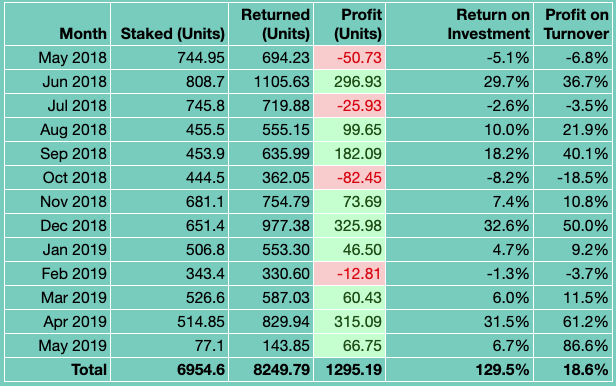This screenshot has height=386, width=616.
Task: Click the Return on Investment header
Action: [x=460, y=24]
